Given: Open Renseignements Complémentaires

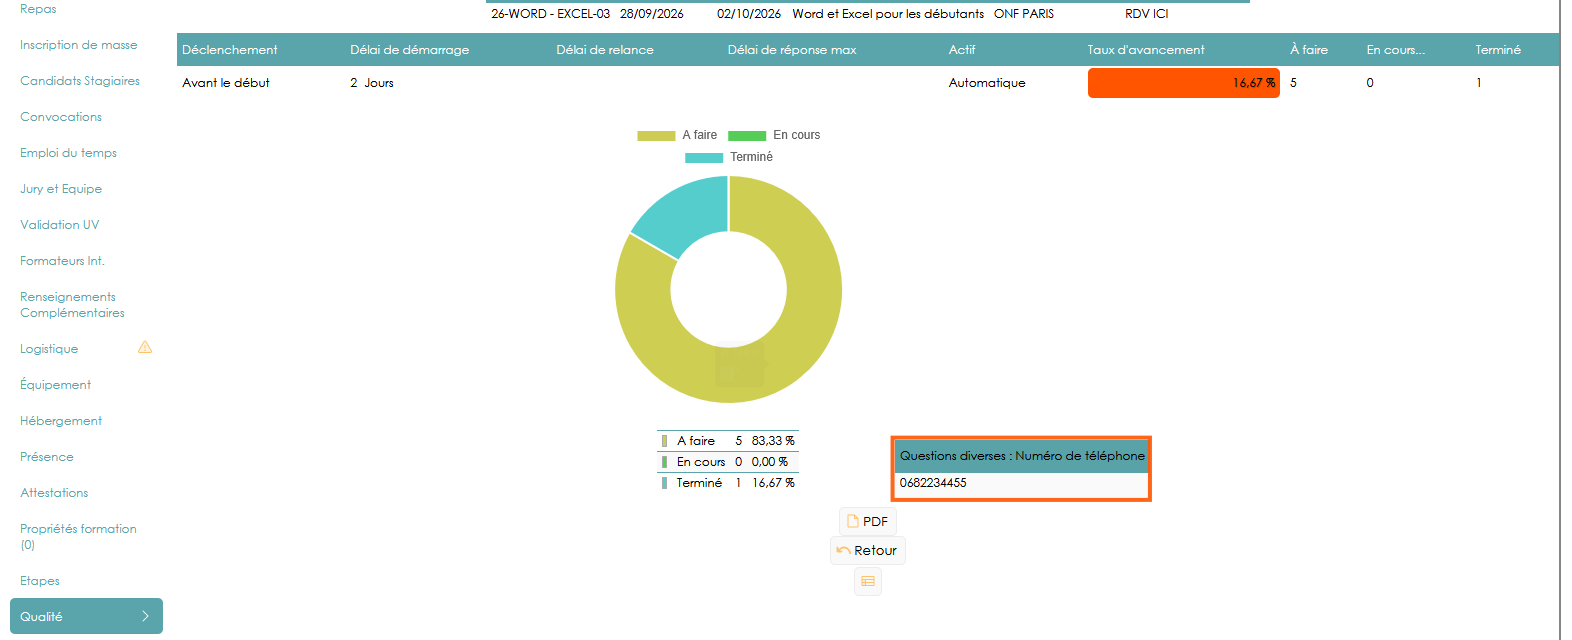Looking at the screenshot, I should (72, 305).
